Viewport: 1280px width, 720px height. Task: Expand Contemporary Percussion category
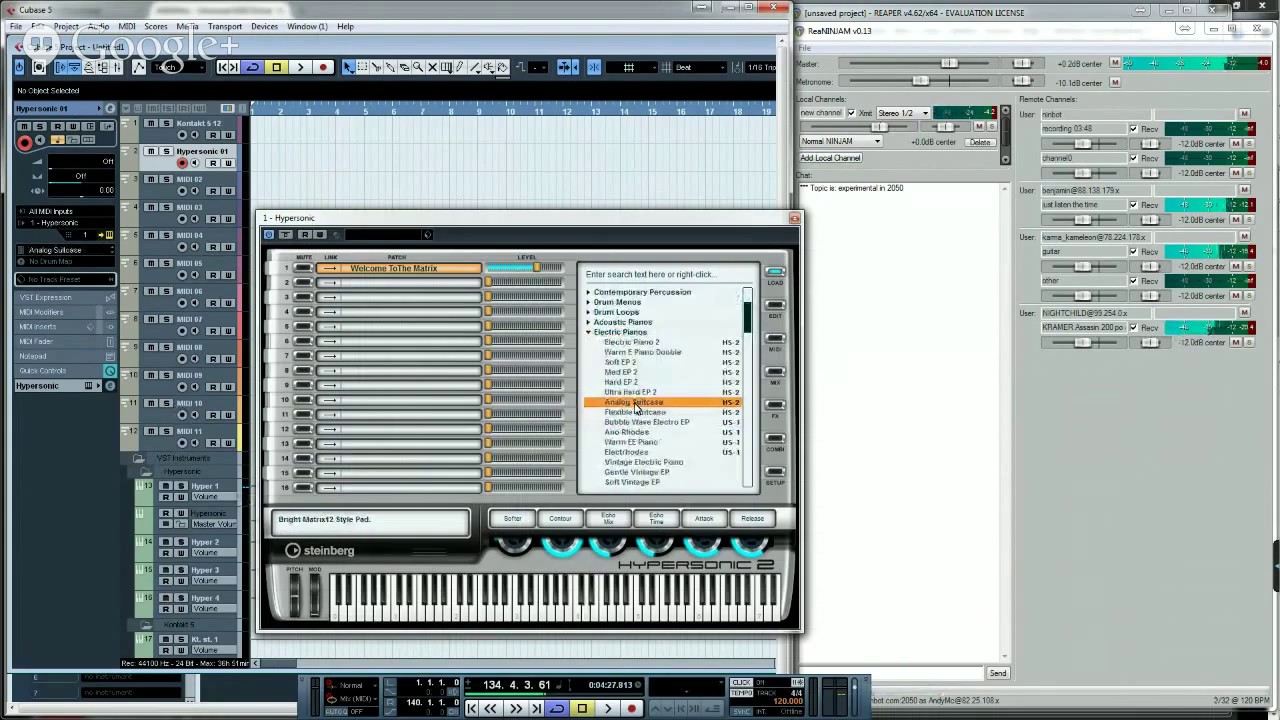(588, 292)
